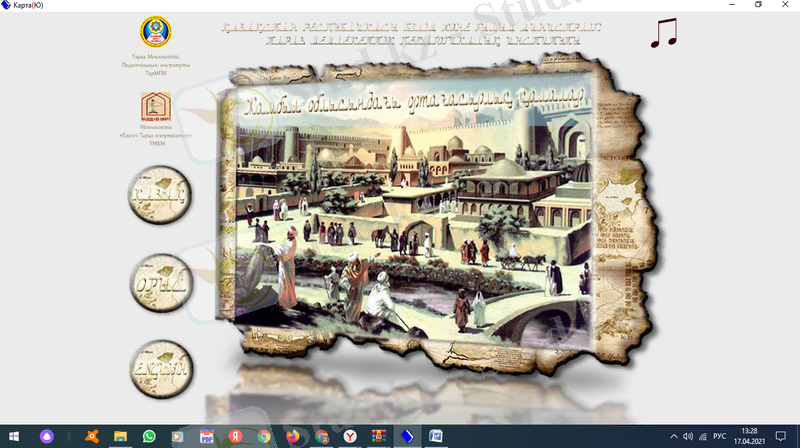The image size is (800, 448).
Task: Open Firefox browser from taskbar
Action: (x=293, y=436)
